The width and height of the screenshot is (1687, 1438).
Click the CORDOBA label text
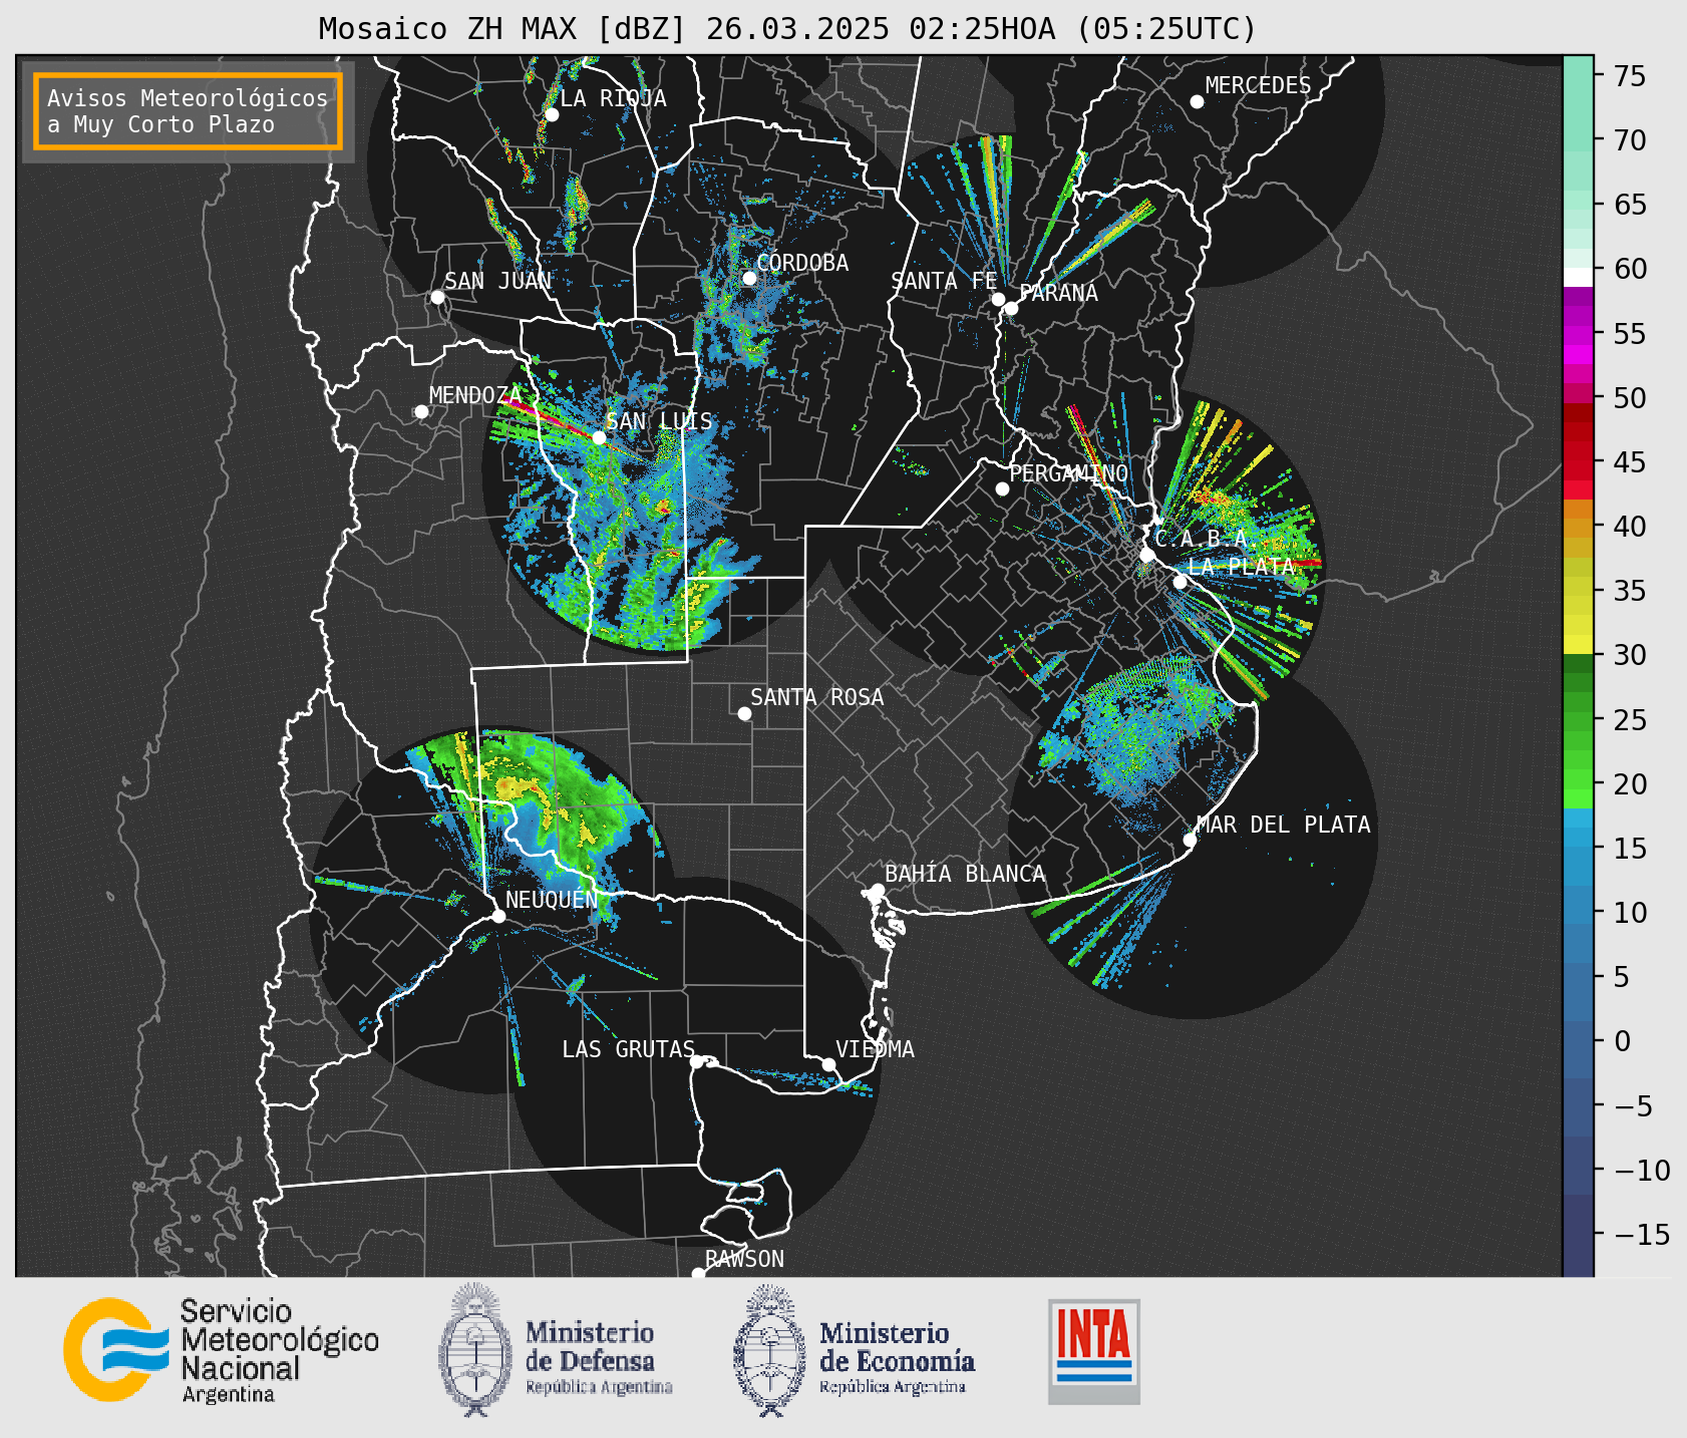802,263
